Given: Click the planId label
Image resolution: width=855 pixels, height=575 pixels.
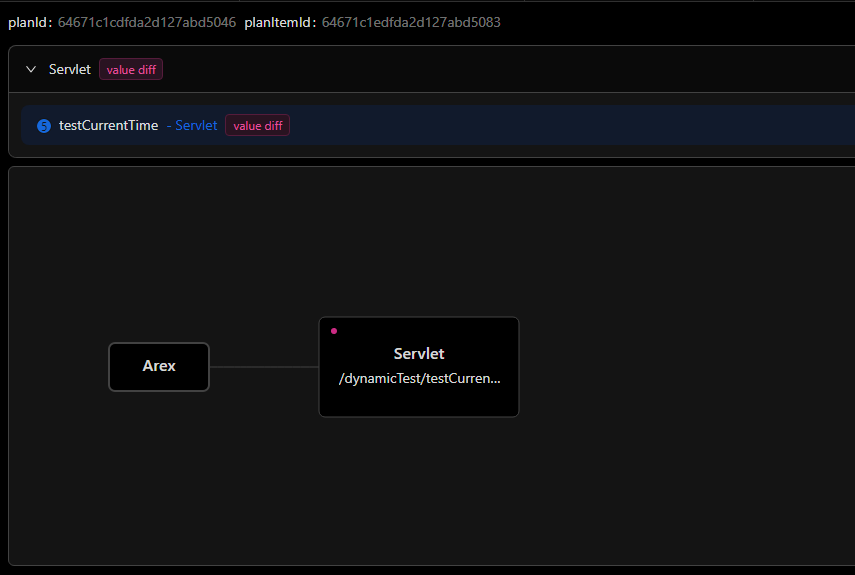Looking at the screenshot, I should pos(30,22).
